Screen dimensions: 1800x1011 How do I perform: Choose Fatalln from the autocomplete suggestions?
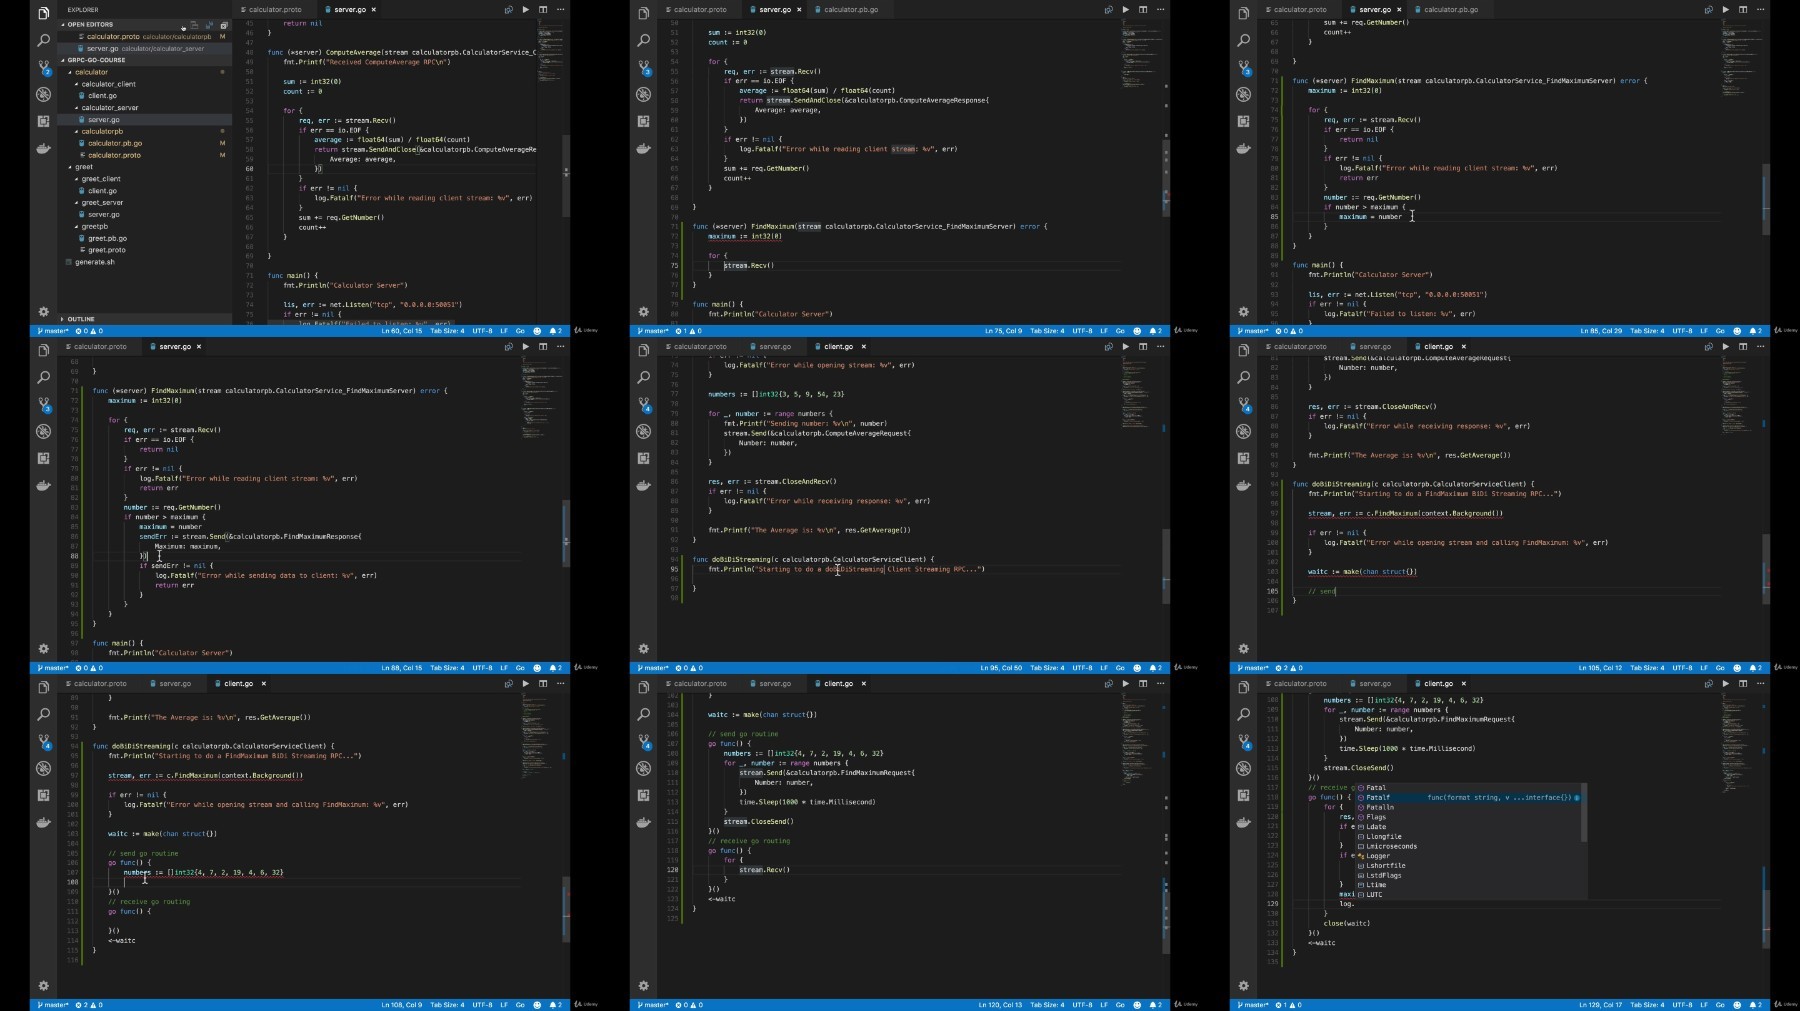pyautogui.click(x=1380, y=807)
